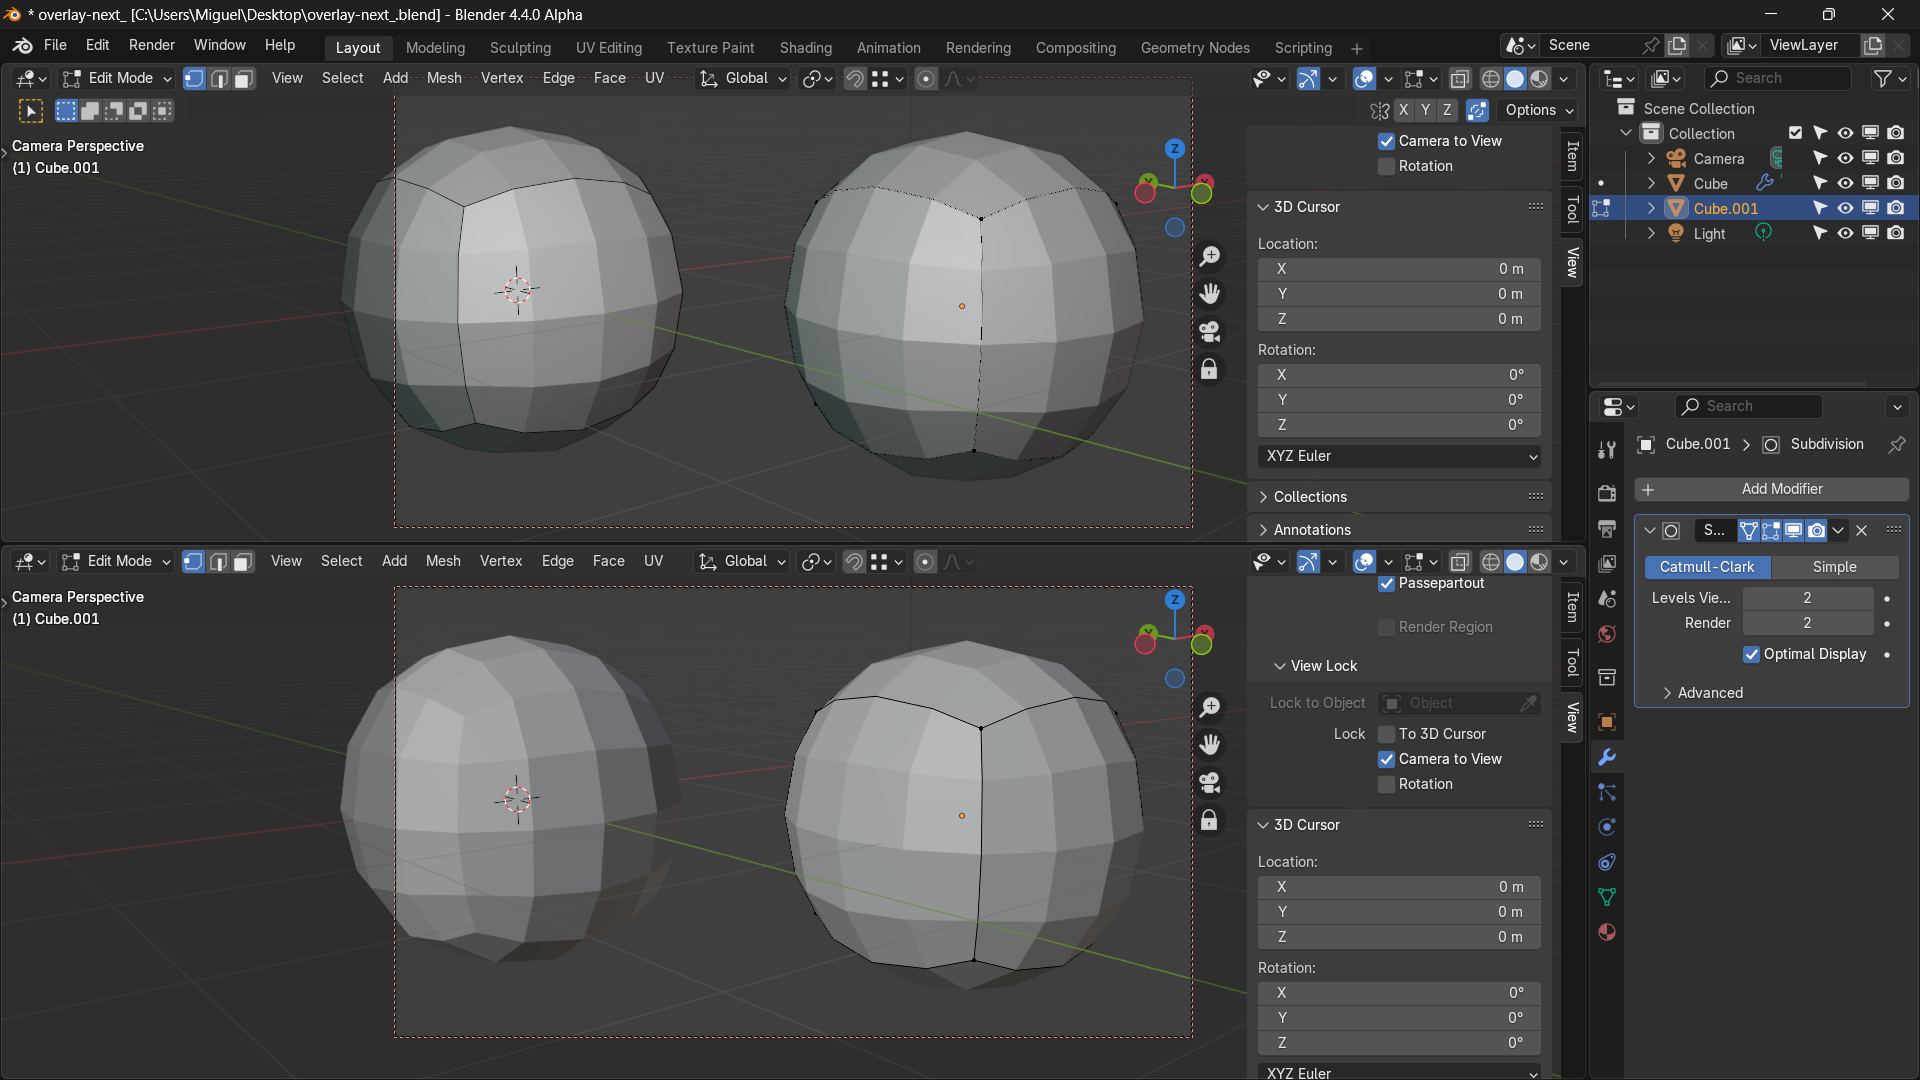Hide Cube.001 in viewport with eye icon

[x=1845, y=208]
